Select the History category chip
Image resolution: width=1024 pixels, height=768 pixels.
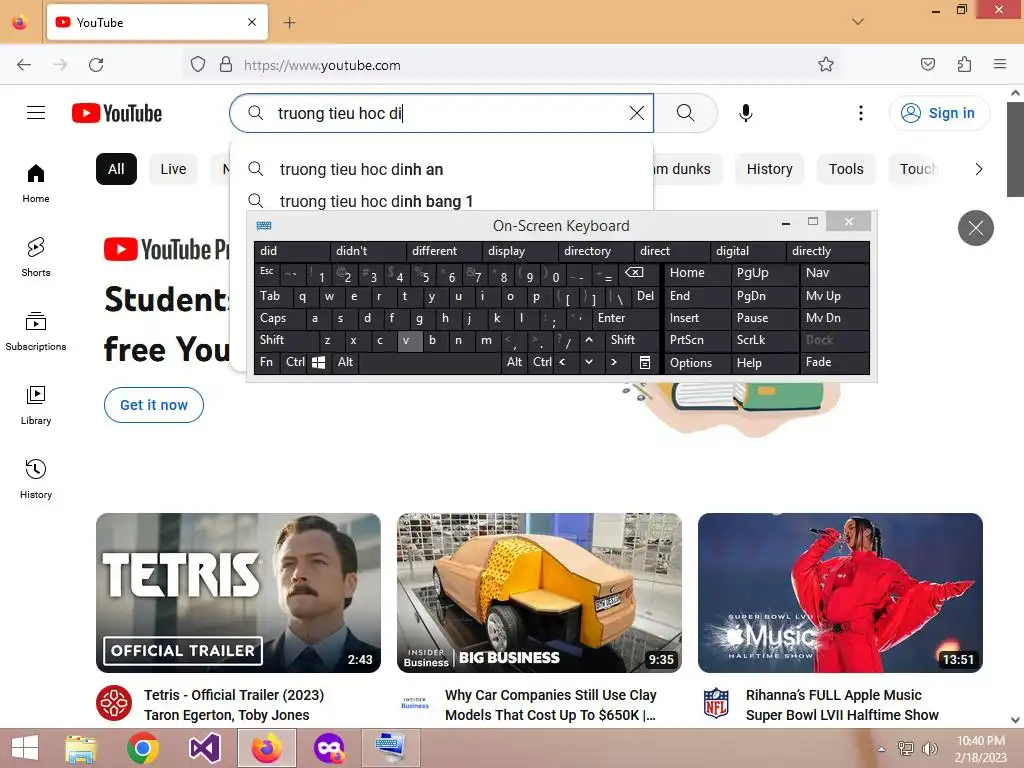[x=769, y=169]
